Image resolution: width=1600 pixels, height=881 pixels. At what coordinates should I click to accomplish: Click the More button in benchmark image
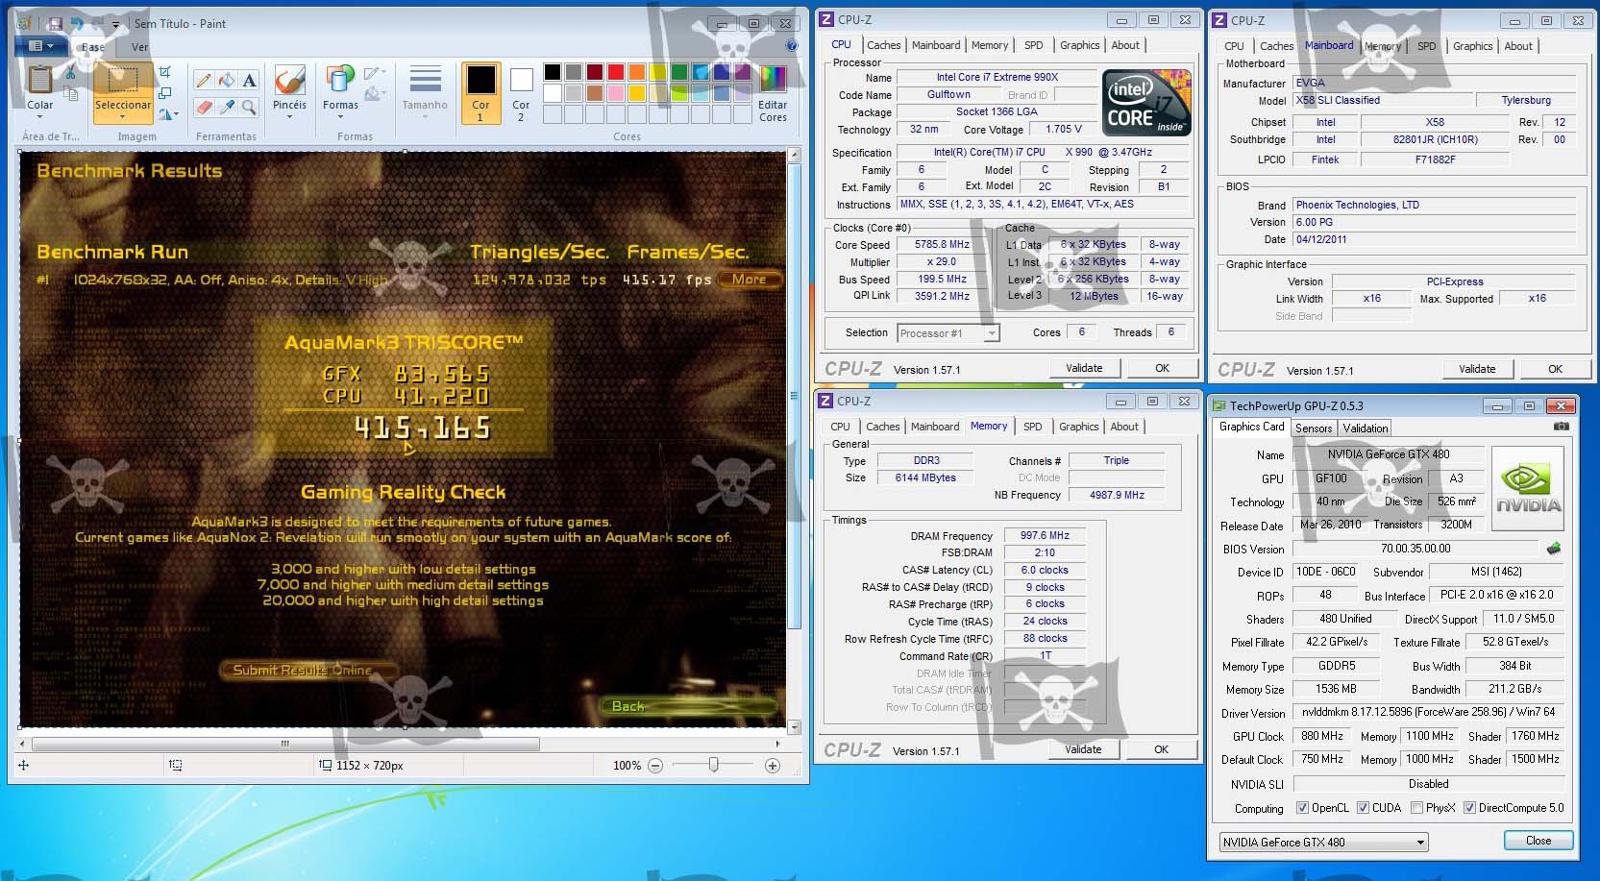pos(749,280)
